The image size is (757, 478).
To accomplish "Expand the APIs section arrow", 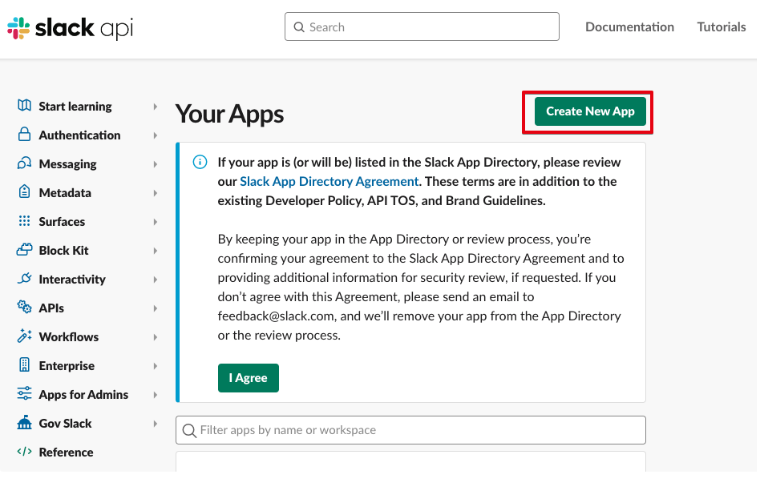I will (x=155, y=308).
